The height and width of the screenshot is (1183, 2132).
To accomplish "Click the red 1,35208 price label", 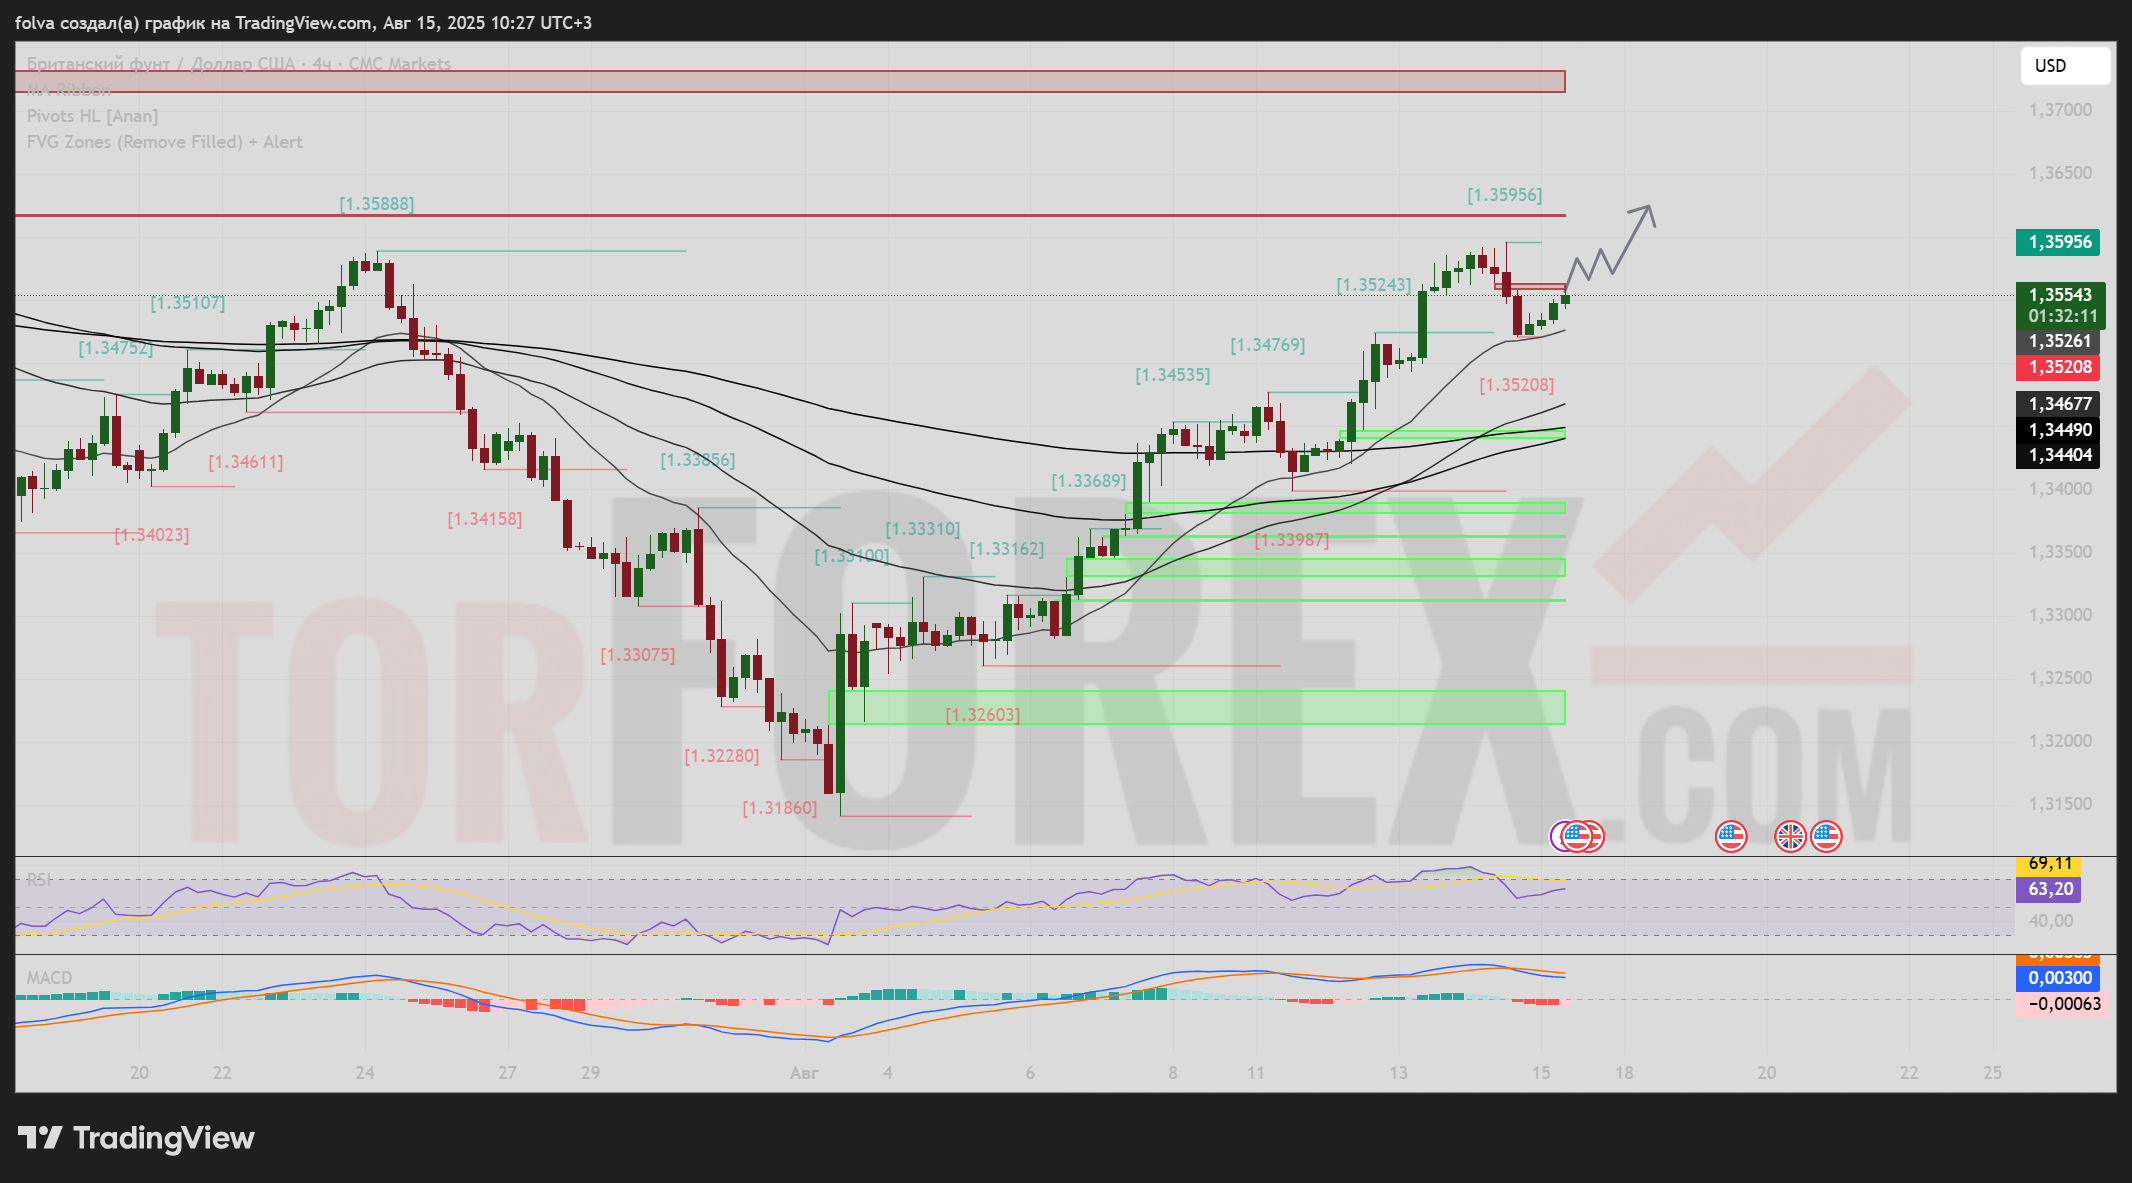I will point(2059,367).
